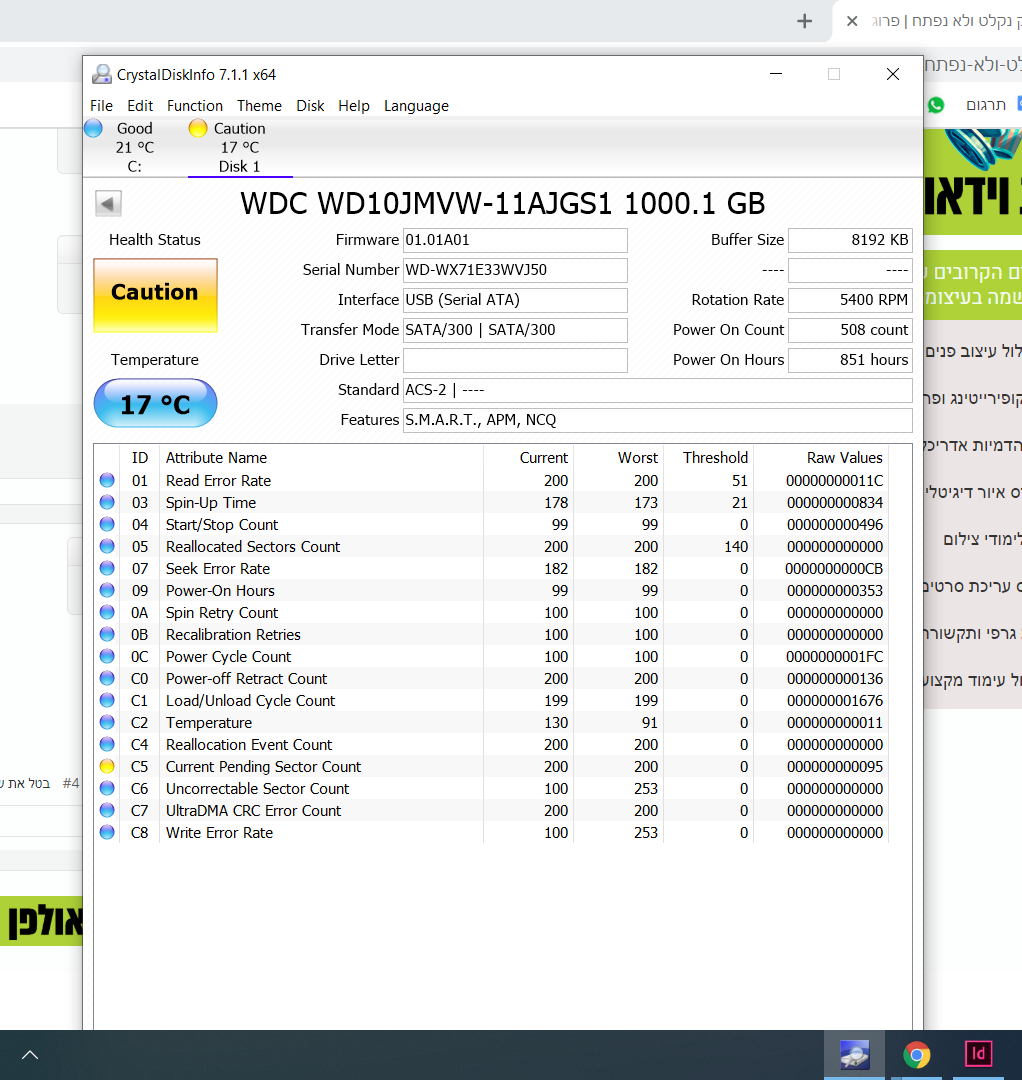Click the yellow Caution status circle icon
This screenshot has height=1080, width=1022.
tap(198, 128)
